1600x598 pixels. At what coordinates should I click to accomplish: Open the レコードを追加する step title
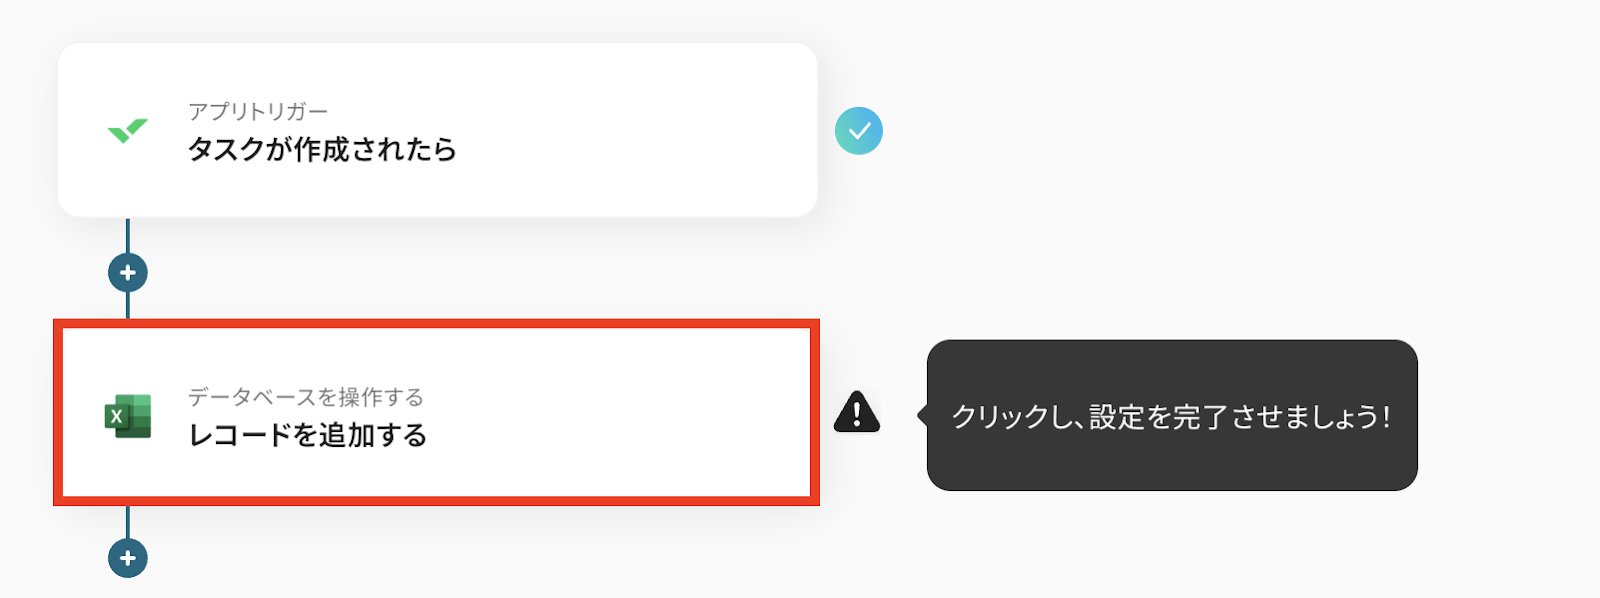[308, 436]
